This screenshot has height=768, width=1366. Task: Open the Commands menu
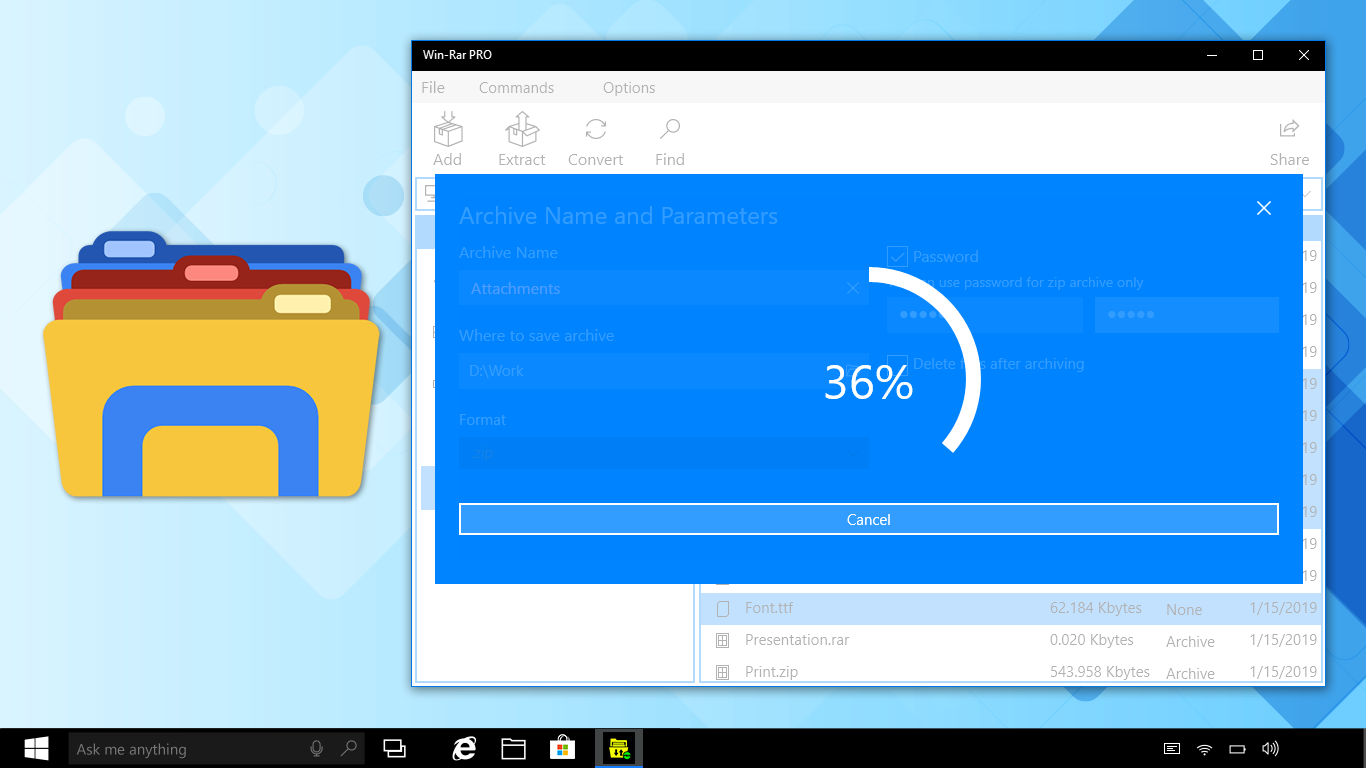coord(516,87)
